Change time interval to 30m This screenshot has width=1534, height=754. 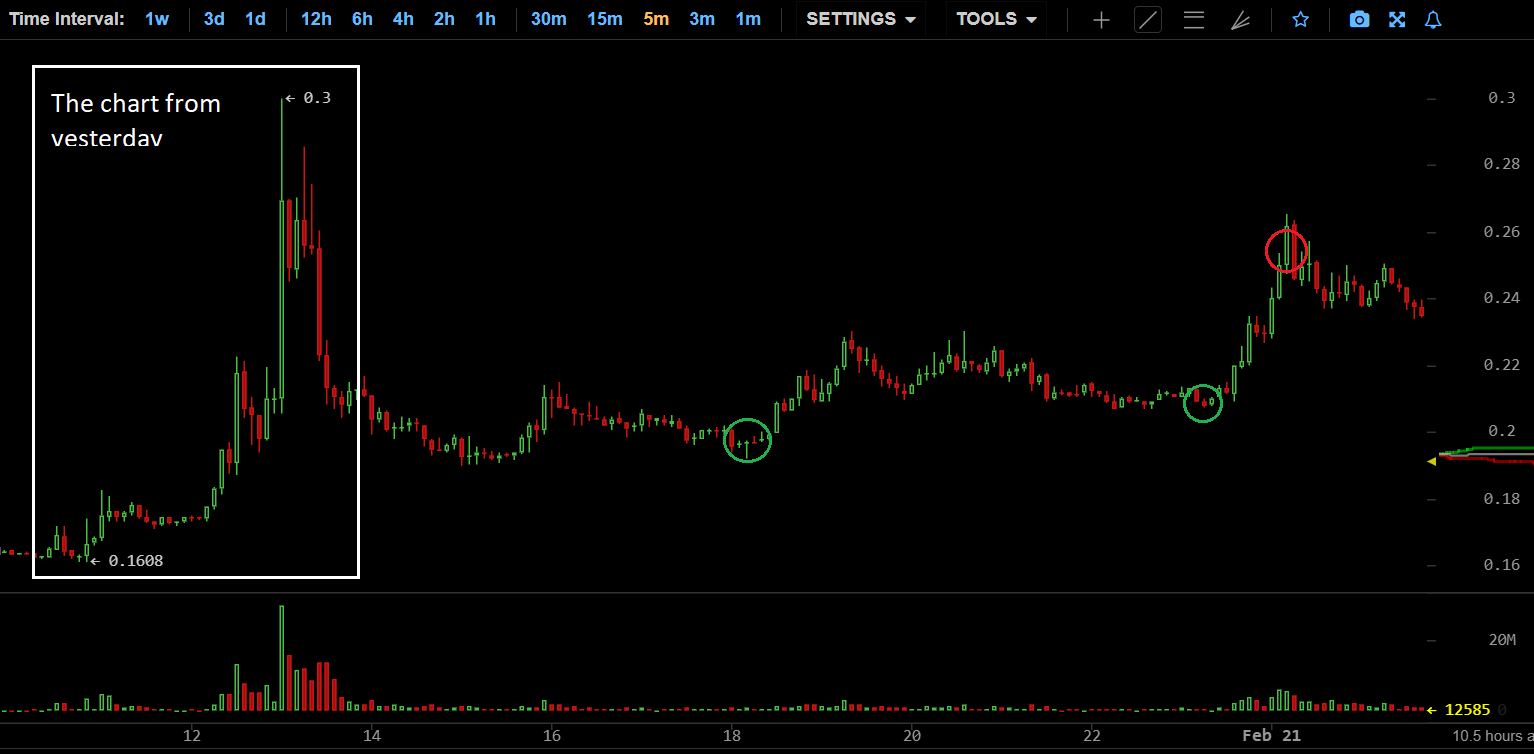coord(548,19)
